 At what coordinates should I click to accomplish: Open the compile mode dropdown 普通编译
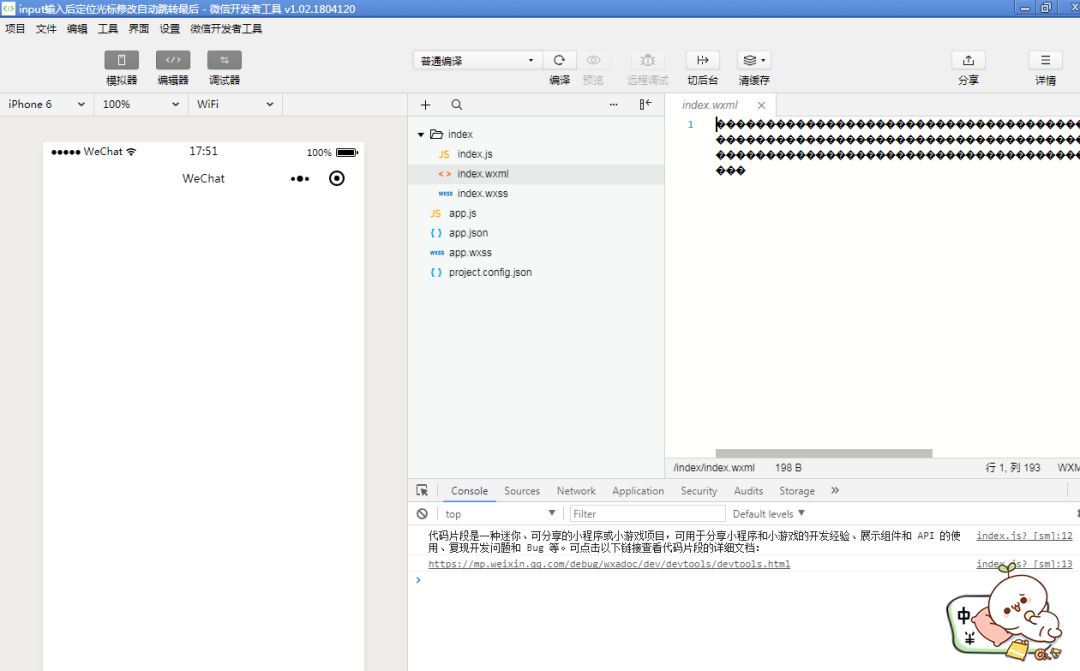pyautogui.click(x=477, y=61)
